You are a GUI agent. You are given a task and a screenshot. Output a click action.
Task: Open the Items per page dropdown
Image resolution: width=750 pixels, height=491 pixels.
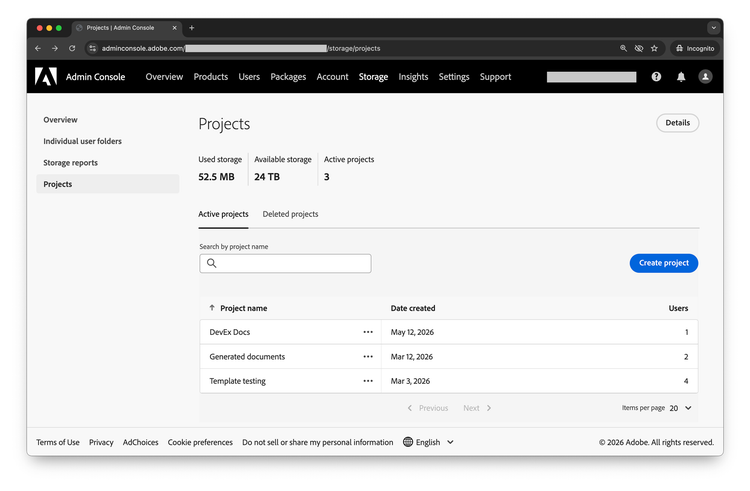(681, 408)
